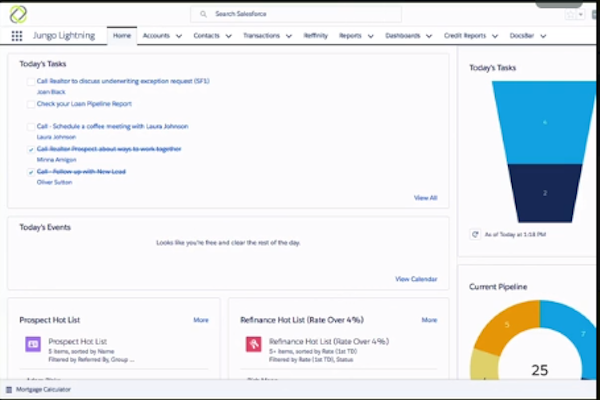Open the Refinance Hot List (Rate Over 4%) title link

(329, 341)
